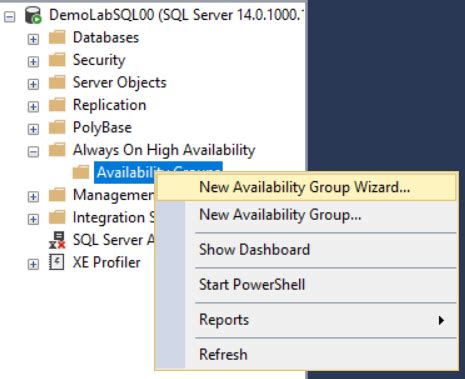Select the XE Profiler tree item
Viewport: 465px width, 379px height.
106,262
